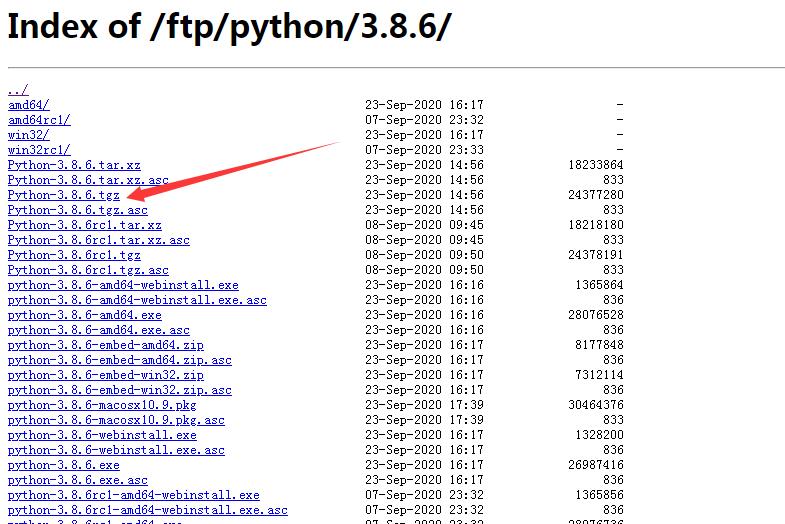This screenshot has height=524, width=785.
Task: Click the file size 30464376
Action: [x=596, y=405]
